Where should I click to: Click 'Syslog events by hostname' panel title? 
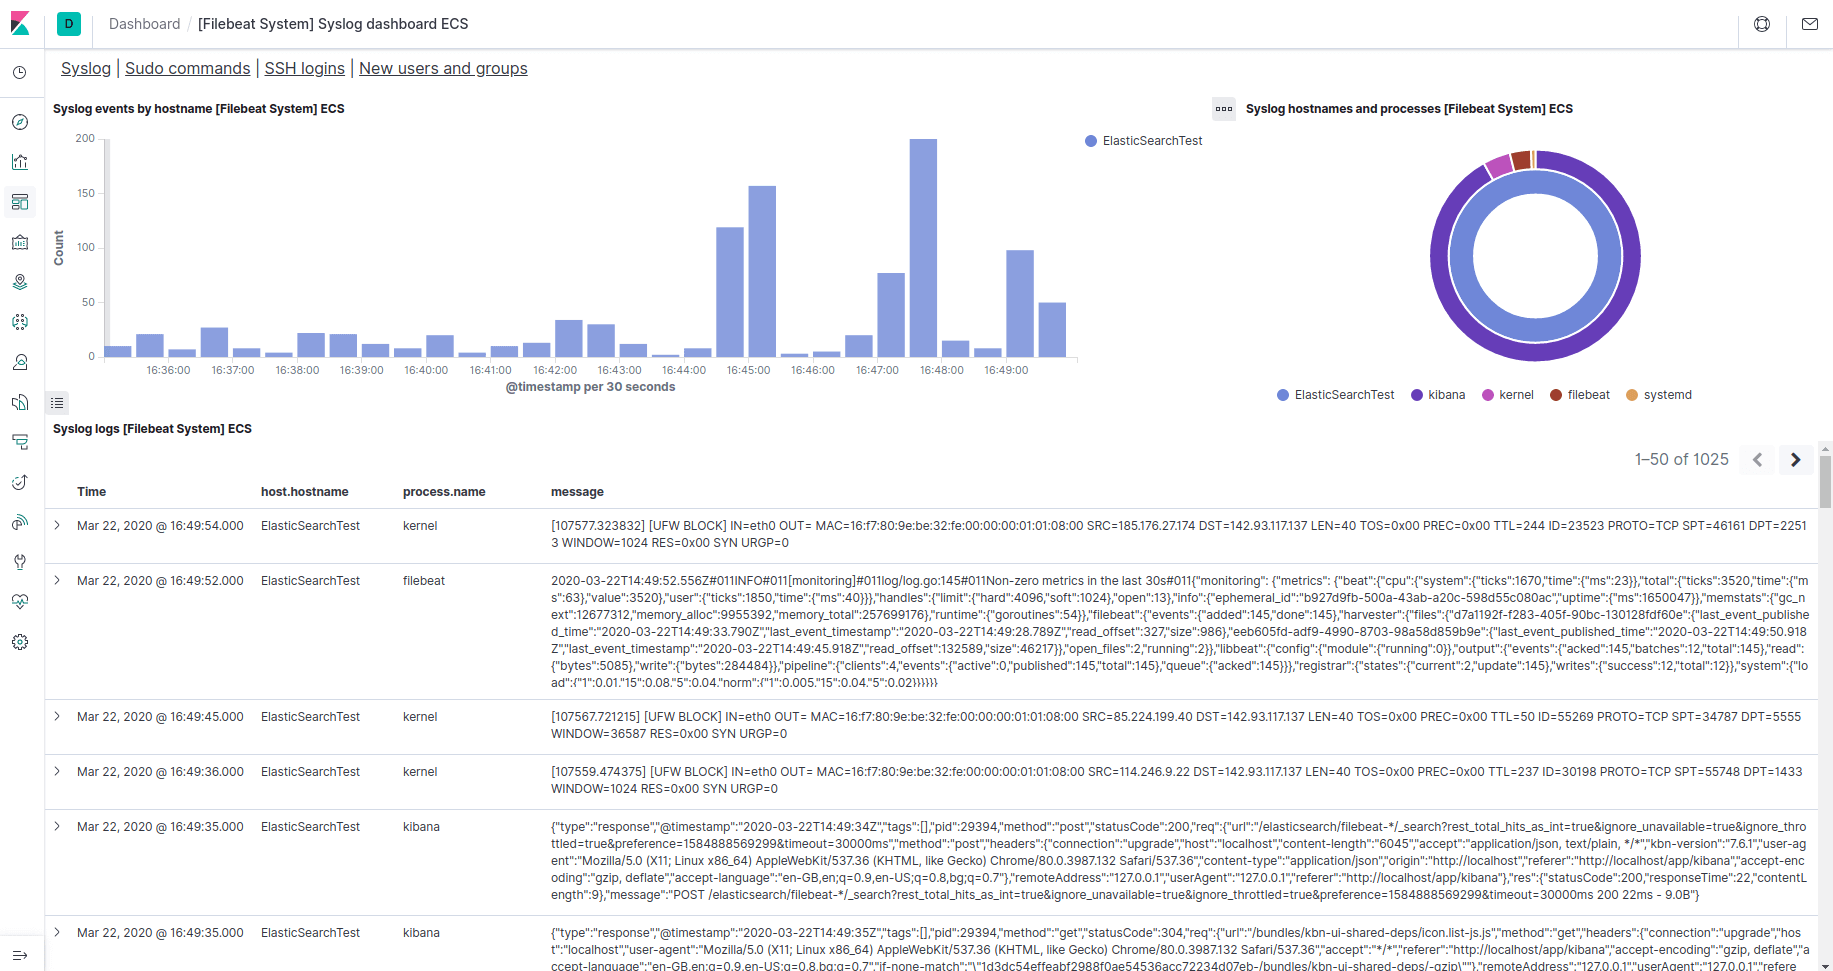199,109
